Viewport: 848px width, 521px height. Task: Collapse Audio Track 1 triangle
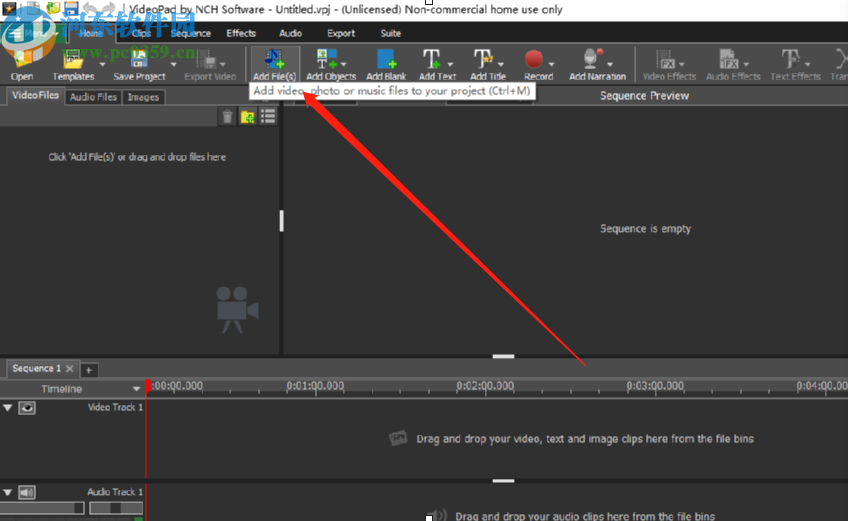pyautogui.click(x=8, y=492)
